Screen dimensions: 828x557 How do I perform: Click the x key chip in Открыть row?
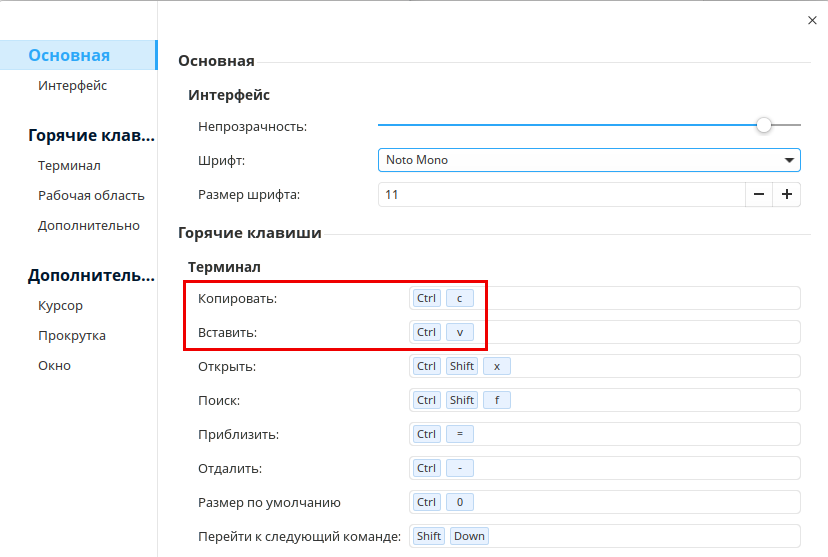point(496,366)
